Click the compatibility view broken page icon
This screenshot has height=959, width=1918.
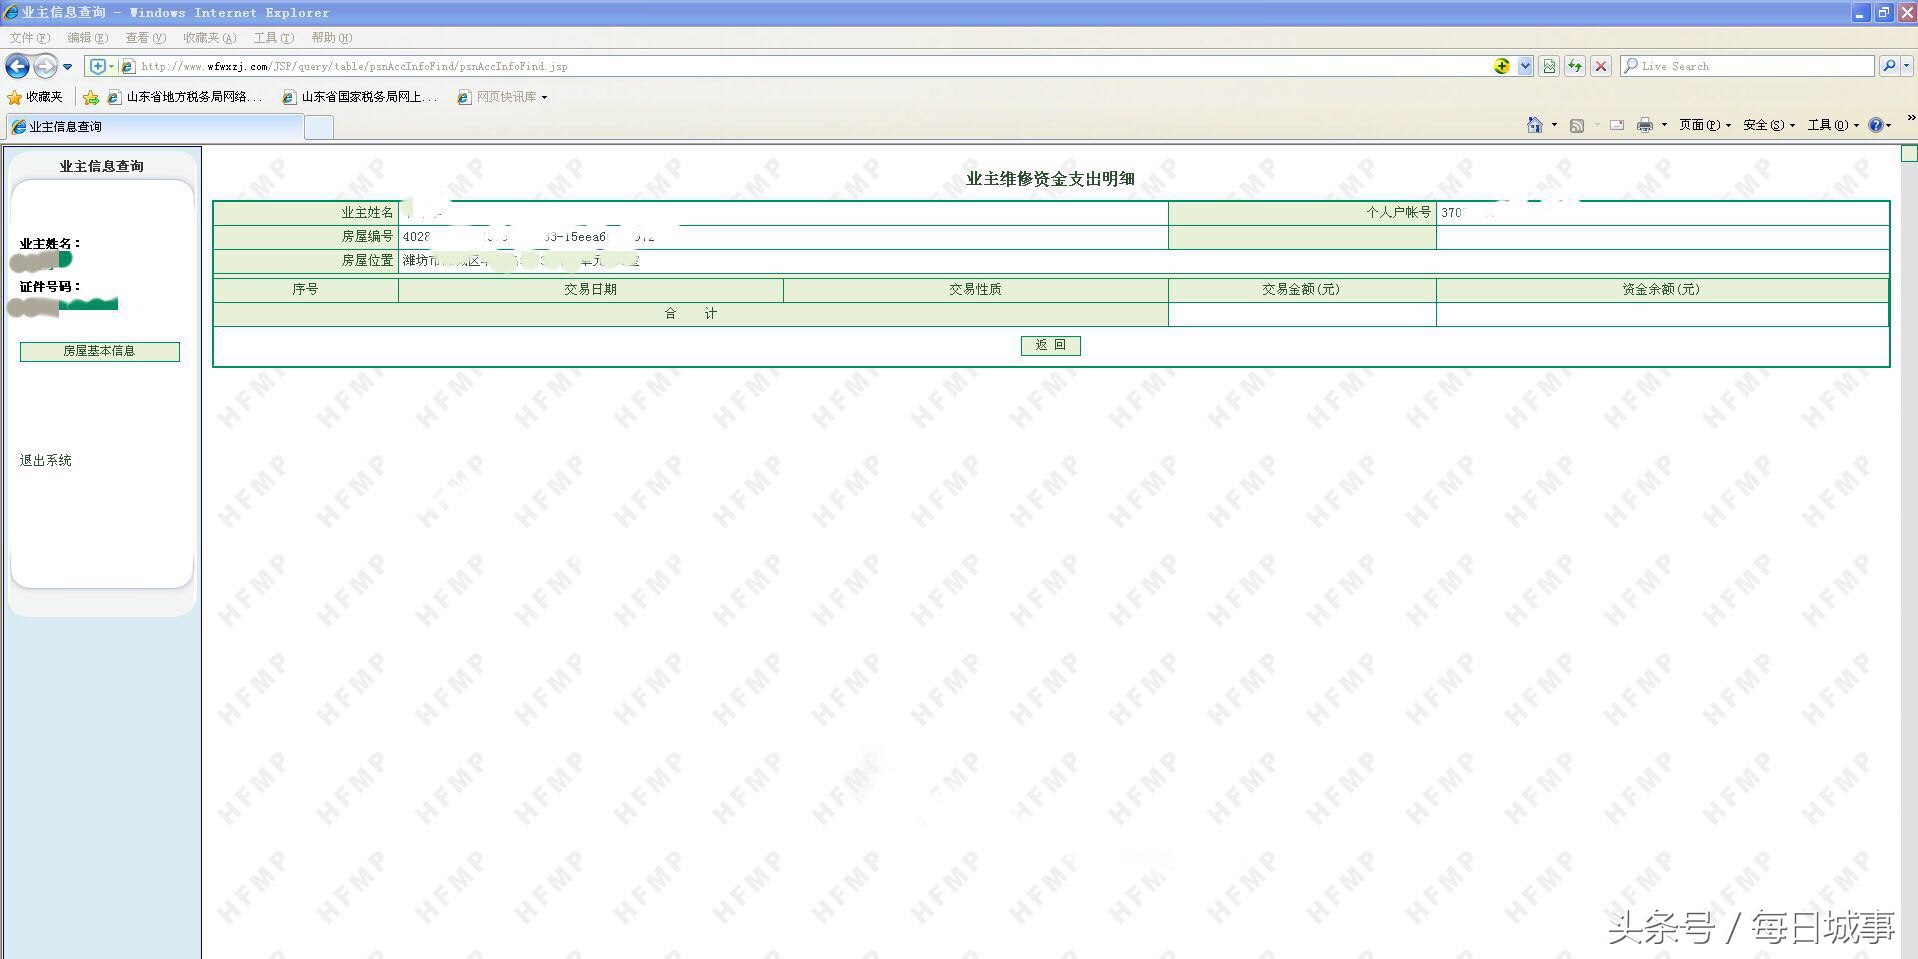point(1549,66)
